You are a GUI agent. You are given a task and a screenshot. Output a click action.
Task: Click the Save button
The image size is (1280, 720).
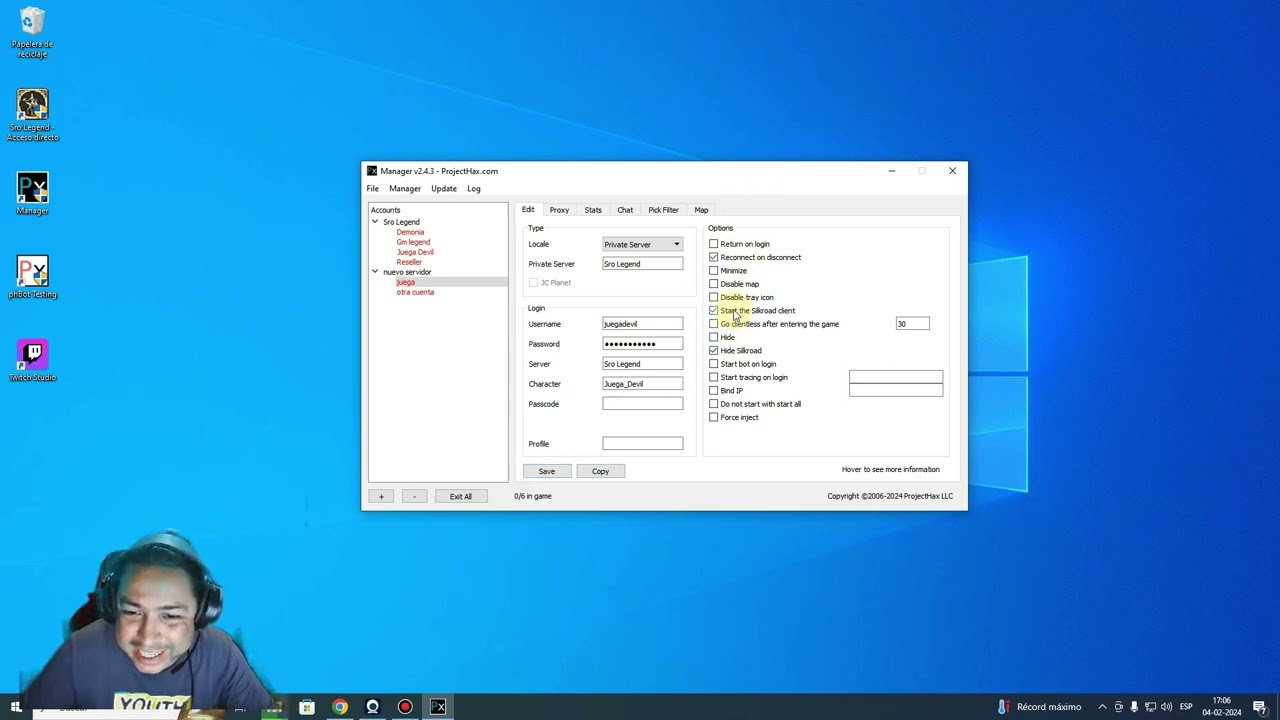tap(546, 471)
